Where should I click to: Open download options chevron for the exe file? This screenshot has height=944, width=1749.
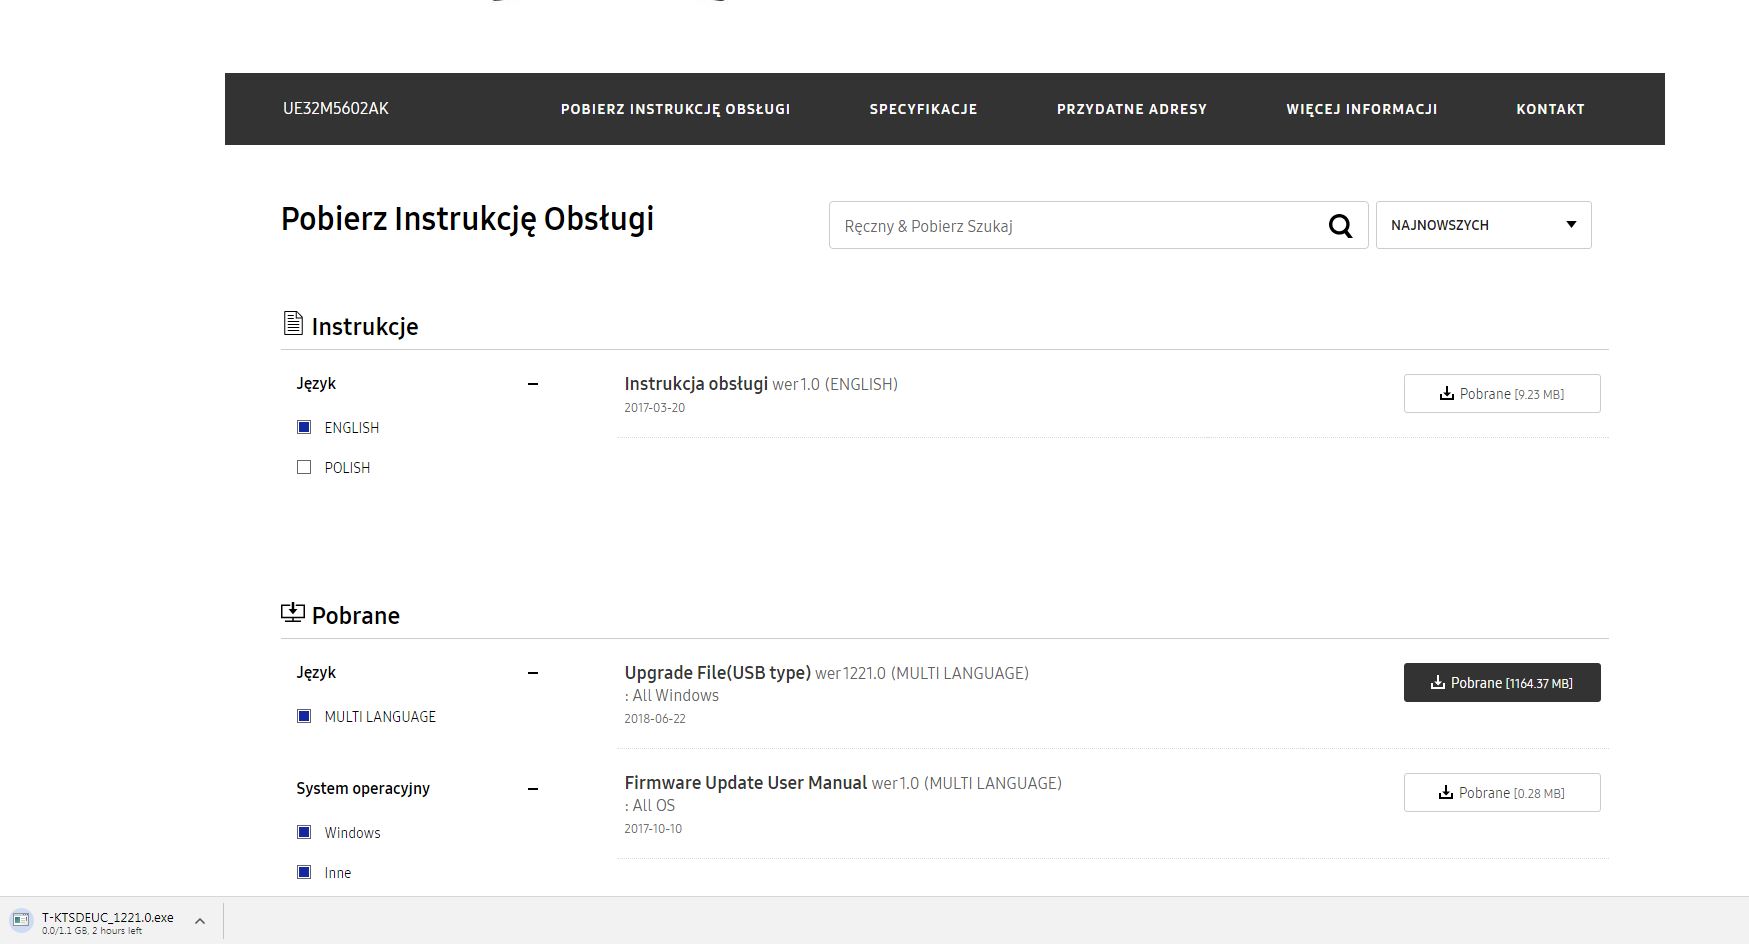[x=199, y=921]
